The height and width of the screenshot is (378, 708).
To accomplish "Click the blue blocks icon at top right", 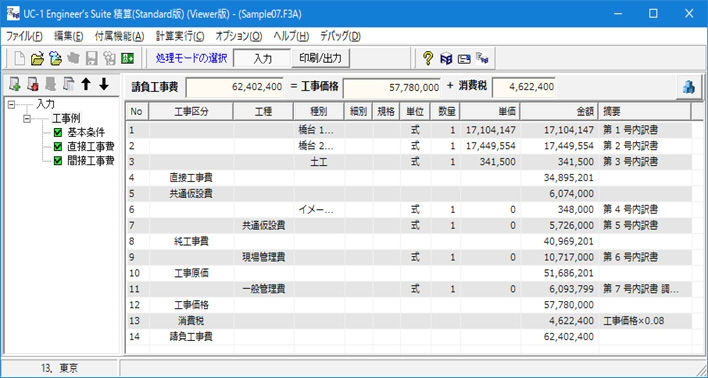I will 689,87.
